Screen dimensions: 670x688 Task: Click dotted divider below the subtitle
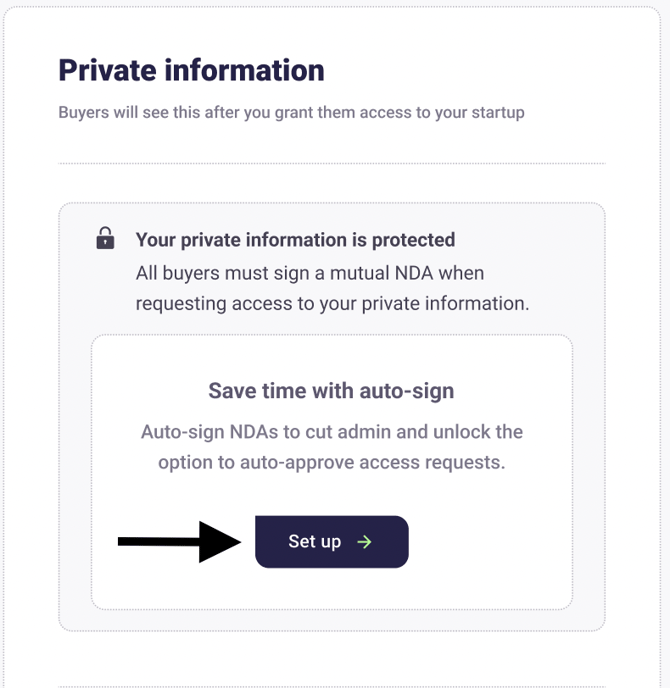point(331,163)
